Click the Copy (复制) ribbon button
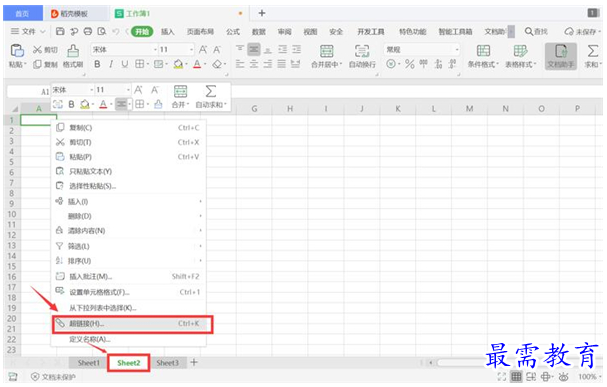607x387 pixels. (x=45, y=64)
